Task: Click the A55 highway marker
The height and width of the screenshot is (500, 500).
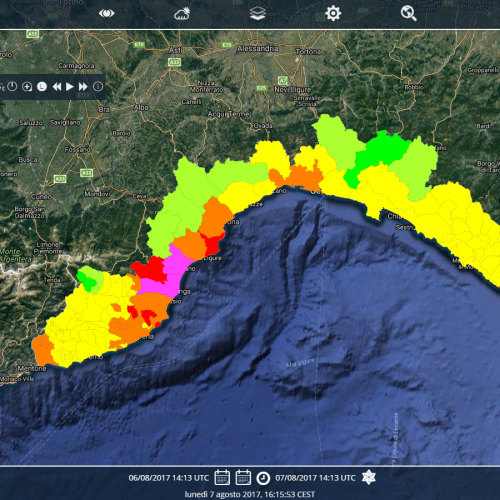Action: coord(33,34)
